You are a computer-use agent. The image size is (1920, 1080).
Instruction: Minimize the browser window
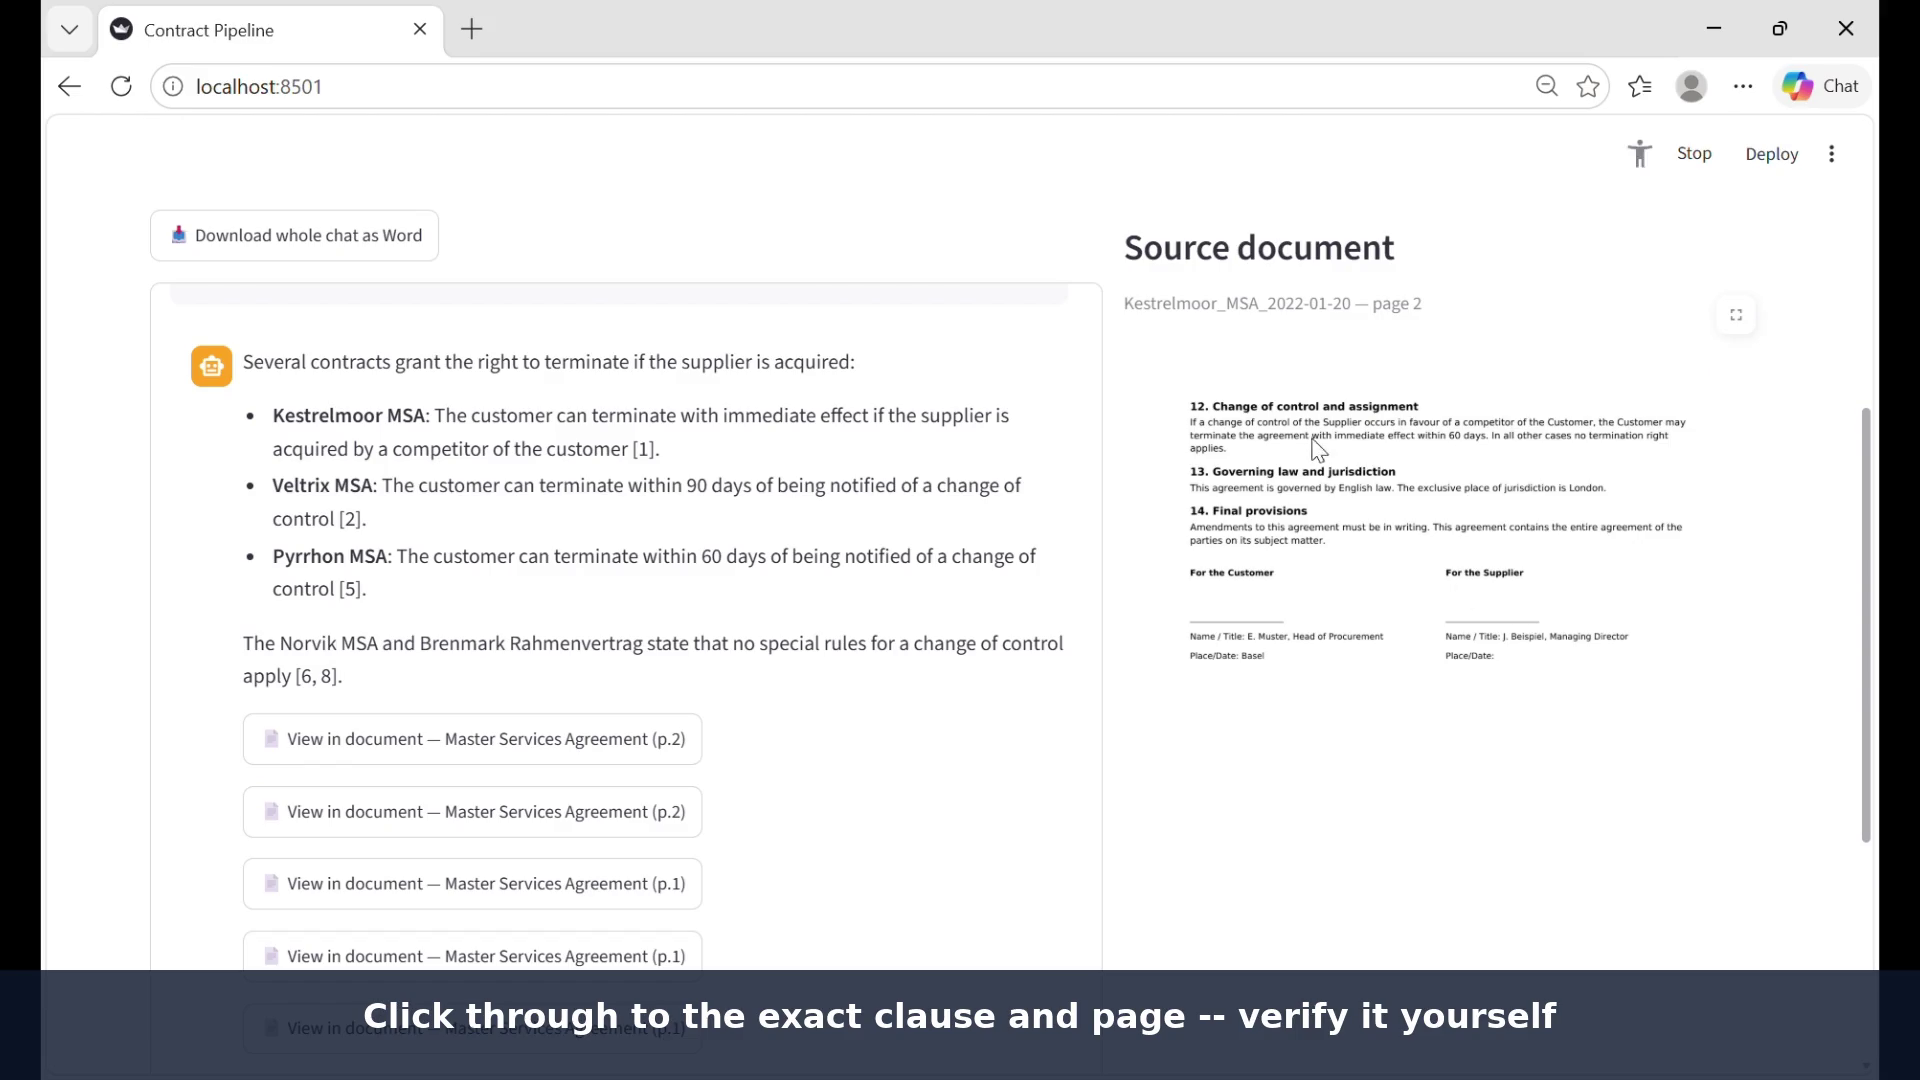[x=1714, y=29]
